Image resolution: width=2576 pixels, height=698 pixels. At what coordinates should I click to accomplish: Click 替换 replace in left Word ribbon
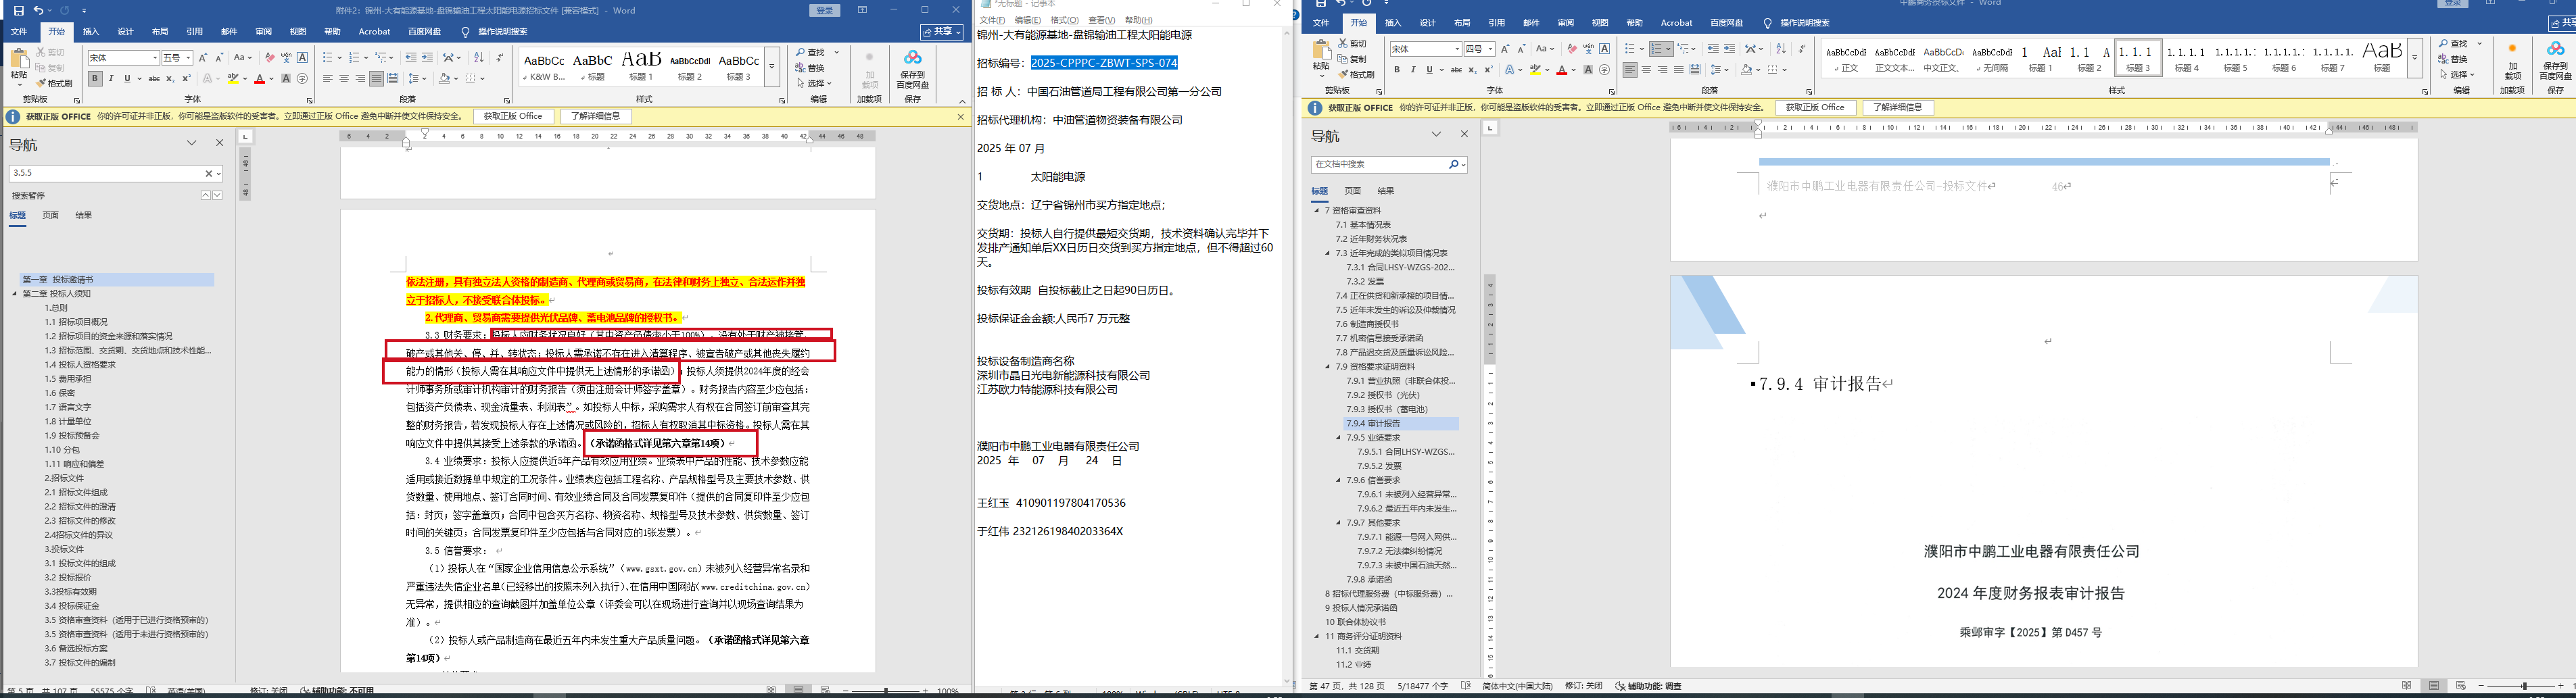pyautogui.click(x=810, y=68)
